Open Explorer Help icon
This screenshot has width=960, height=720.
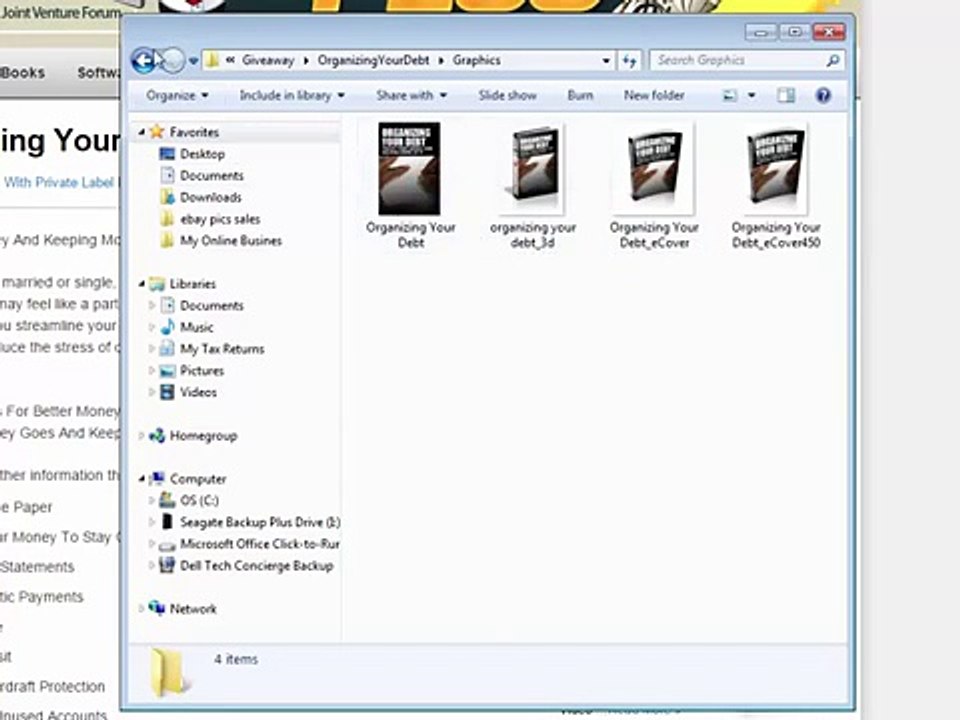tap(823, 95)
